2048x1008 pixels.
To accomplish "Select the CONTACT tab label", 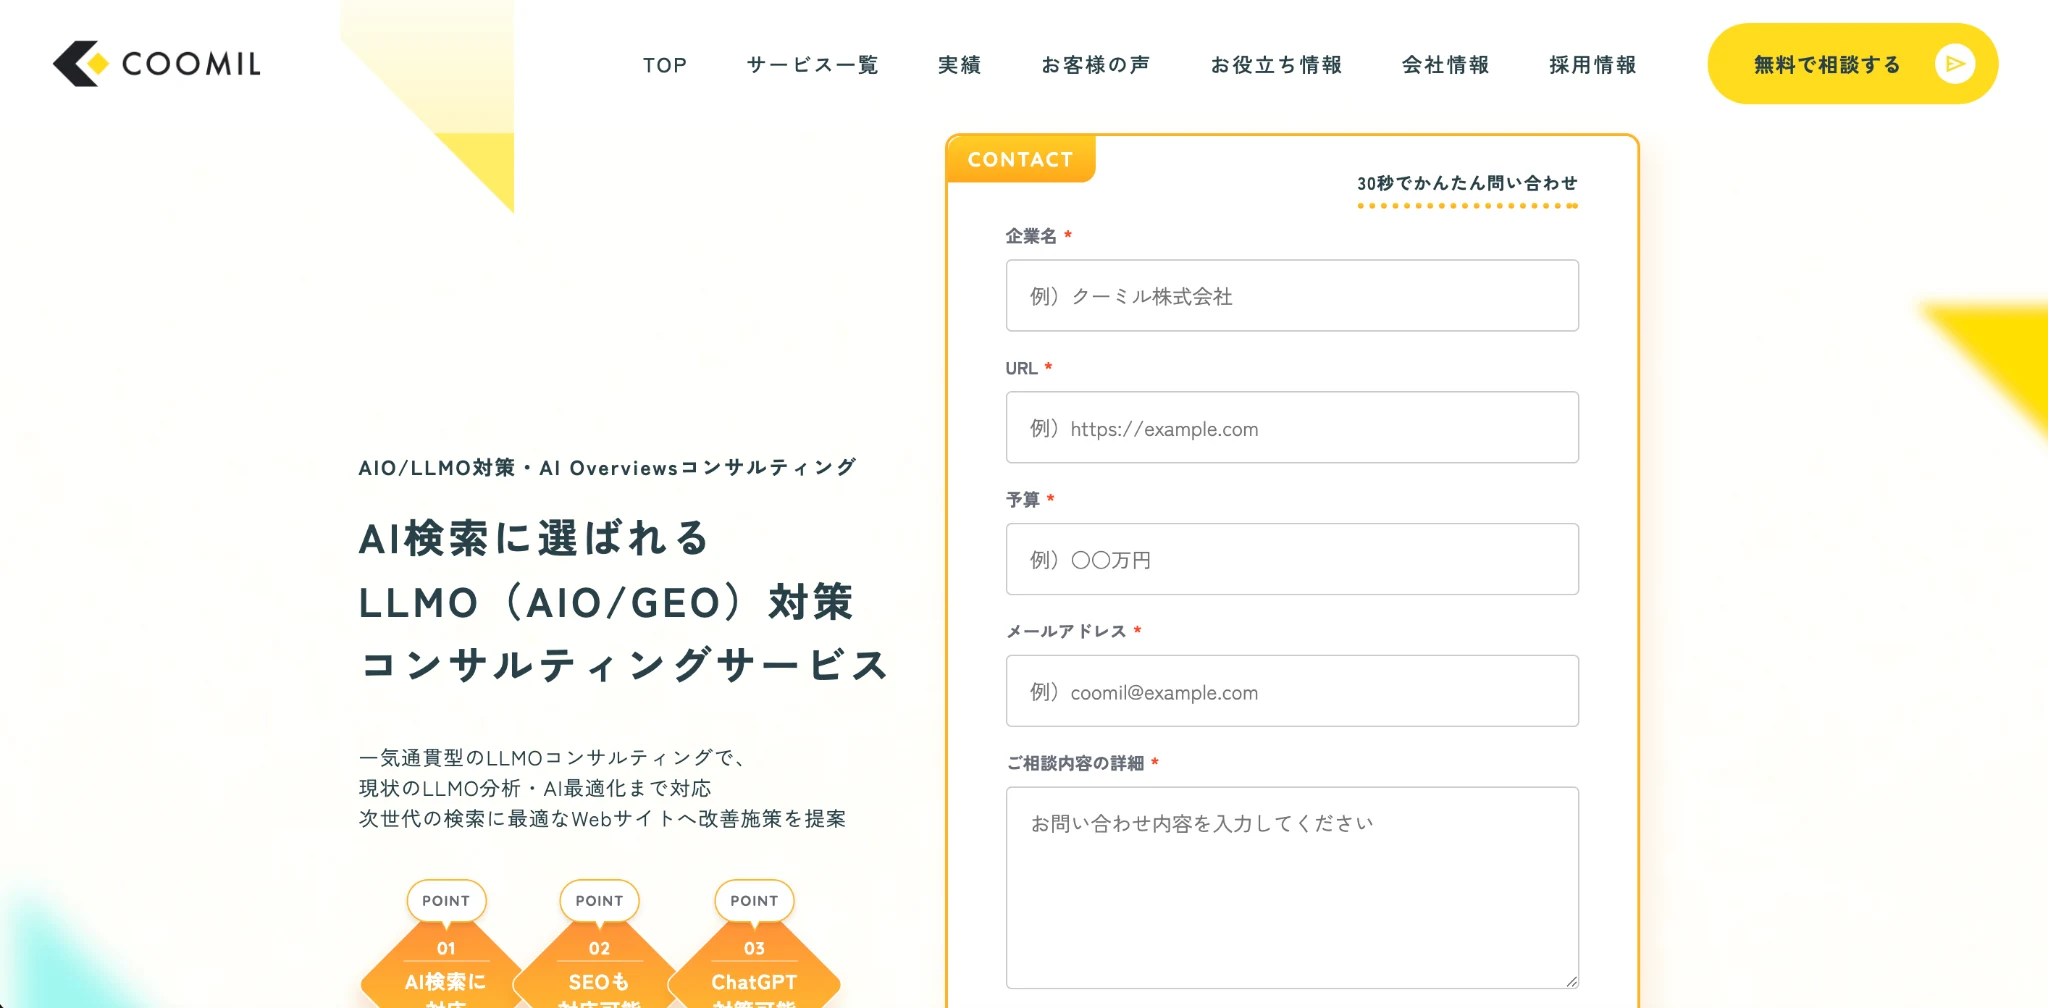I will click(1020, 159).
